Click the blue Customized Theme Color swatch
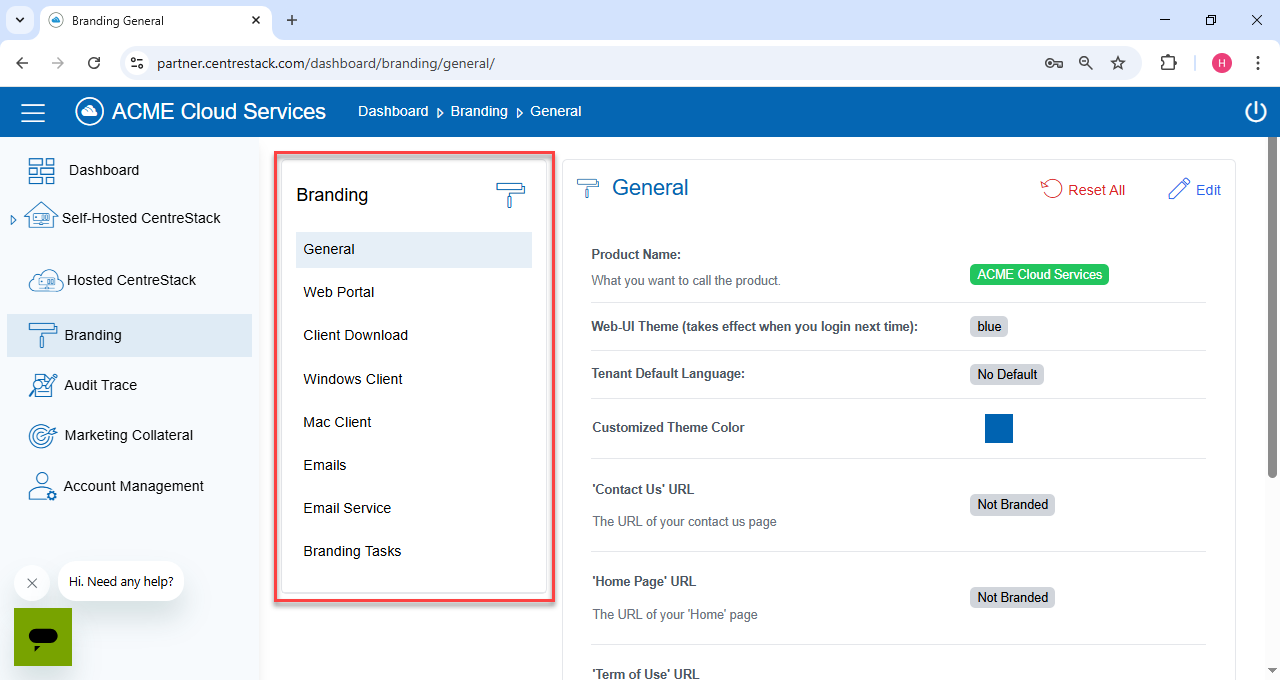 coord(998,428)
